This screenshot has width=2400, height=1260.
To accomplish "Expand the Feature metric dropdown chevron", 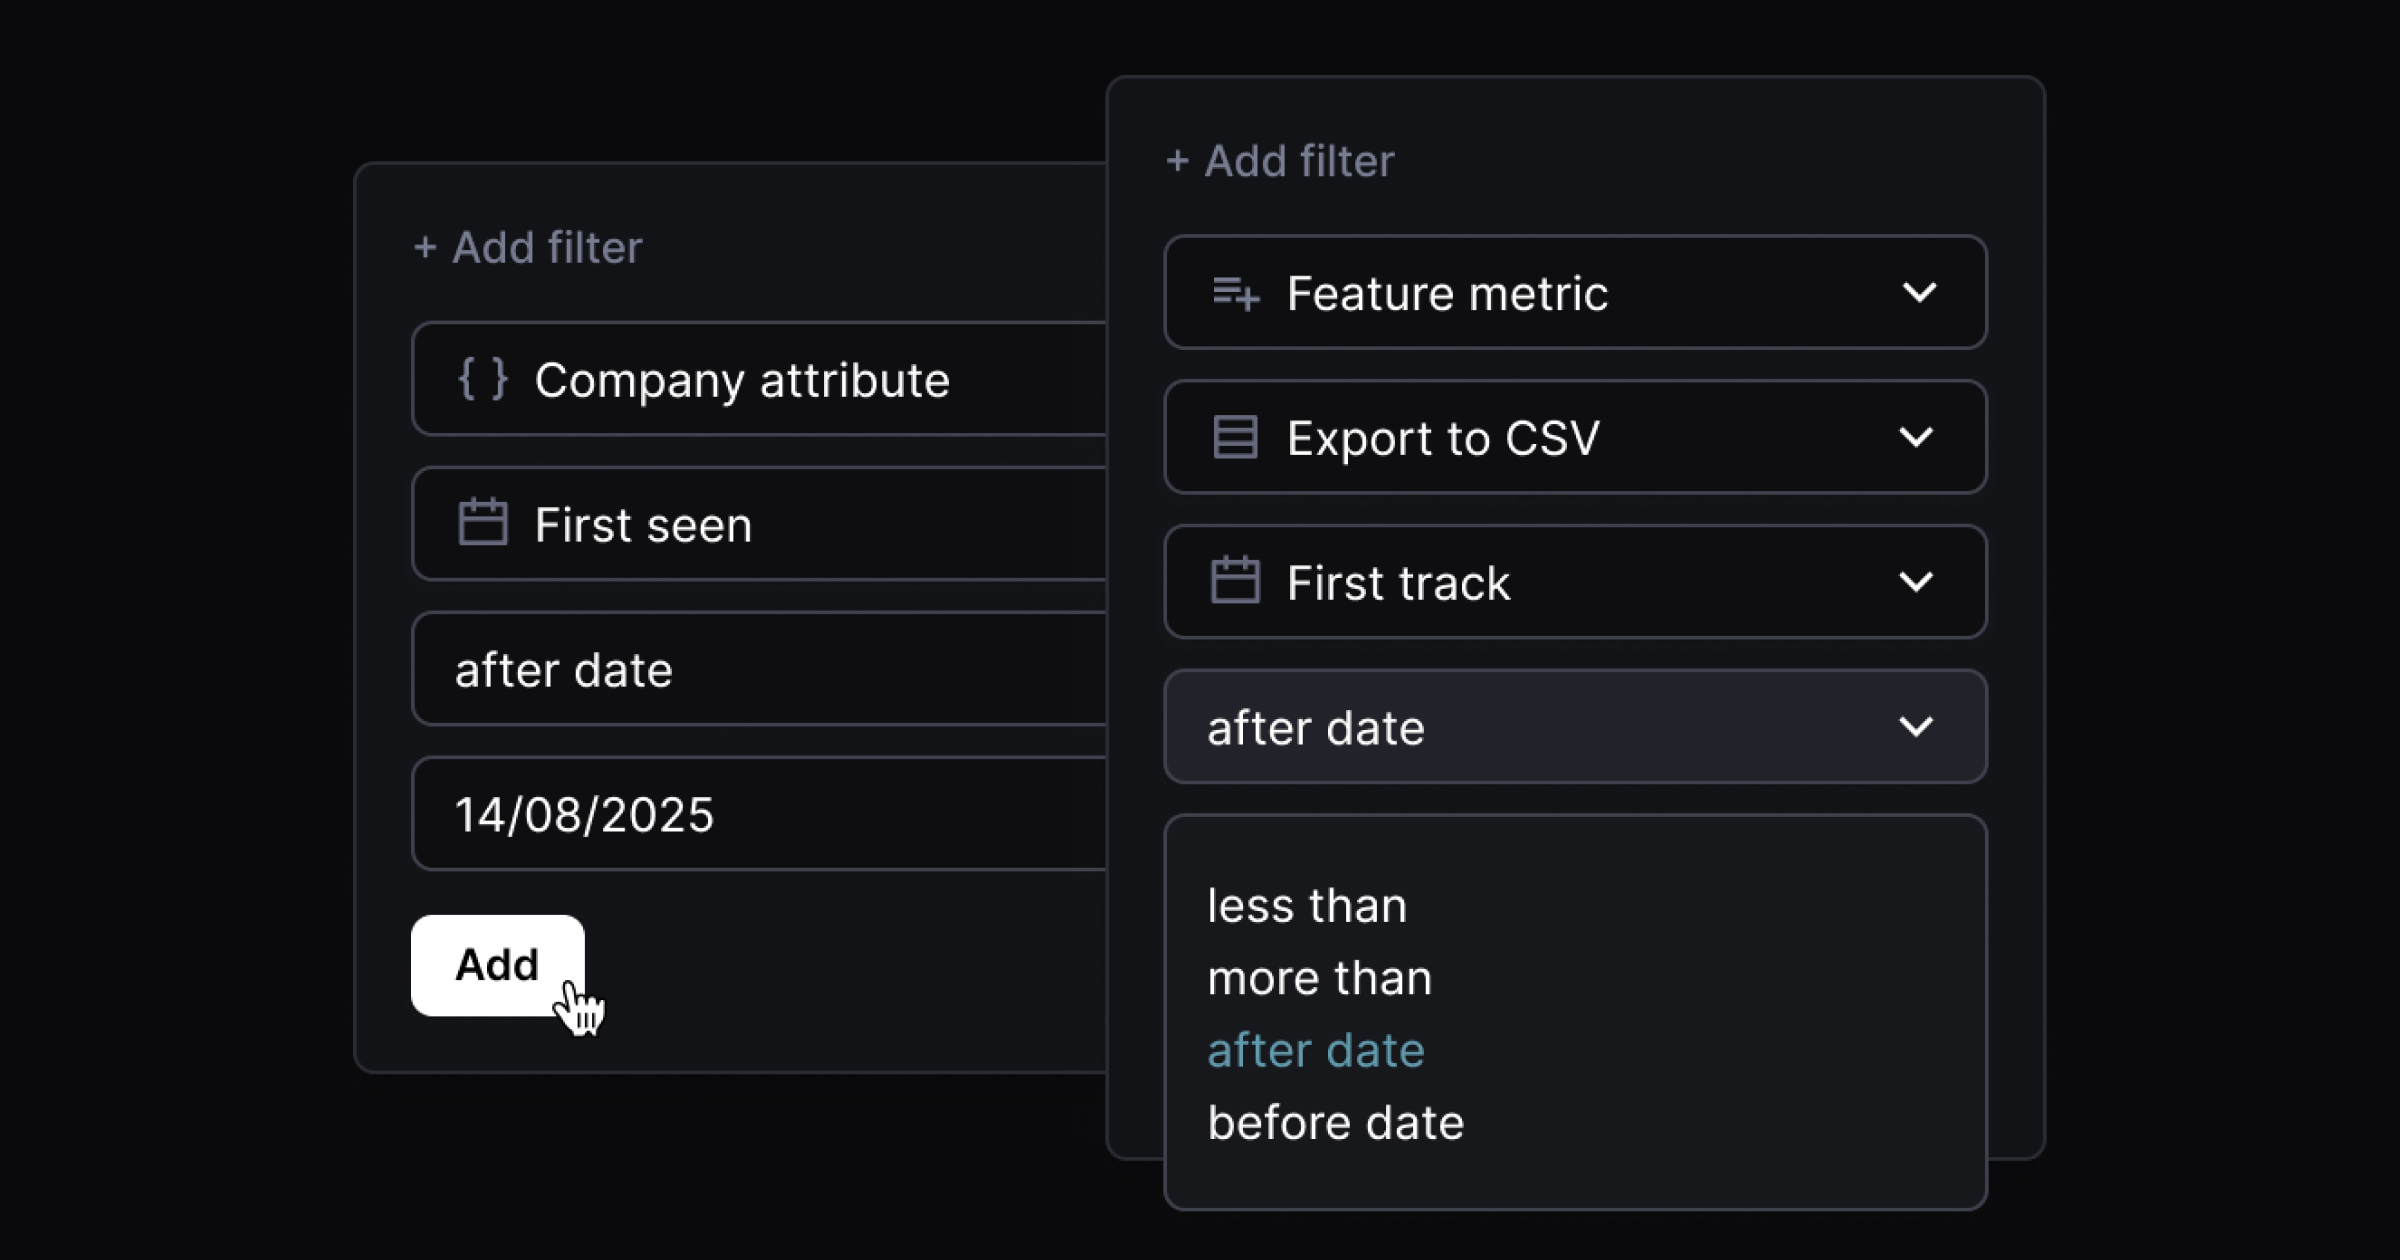I will pyautogui.click(x=1919, y=293).
